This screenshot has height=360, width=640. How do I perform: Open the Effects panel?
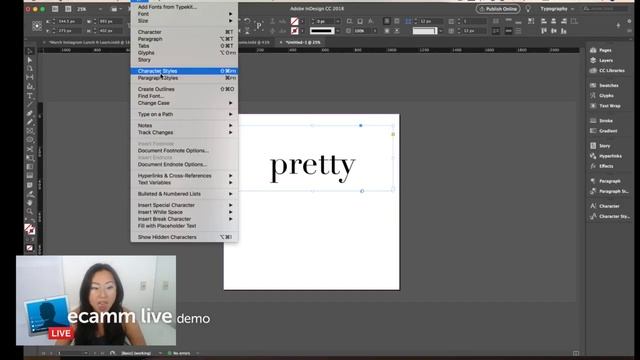pos(602,166)
